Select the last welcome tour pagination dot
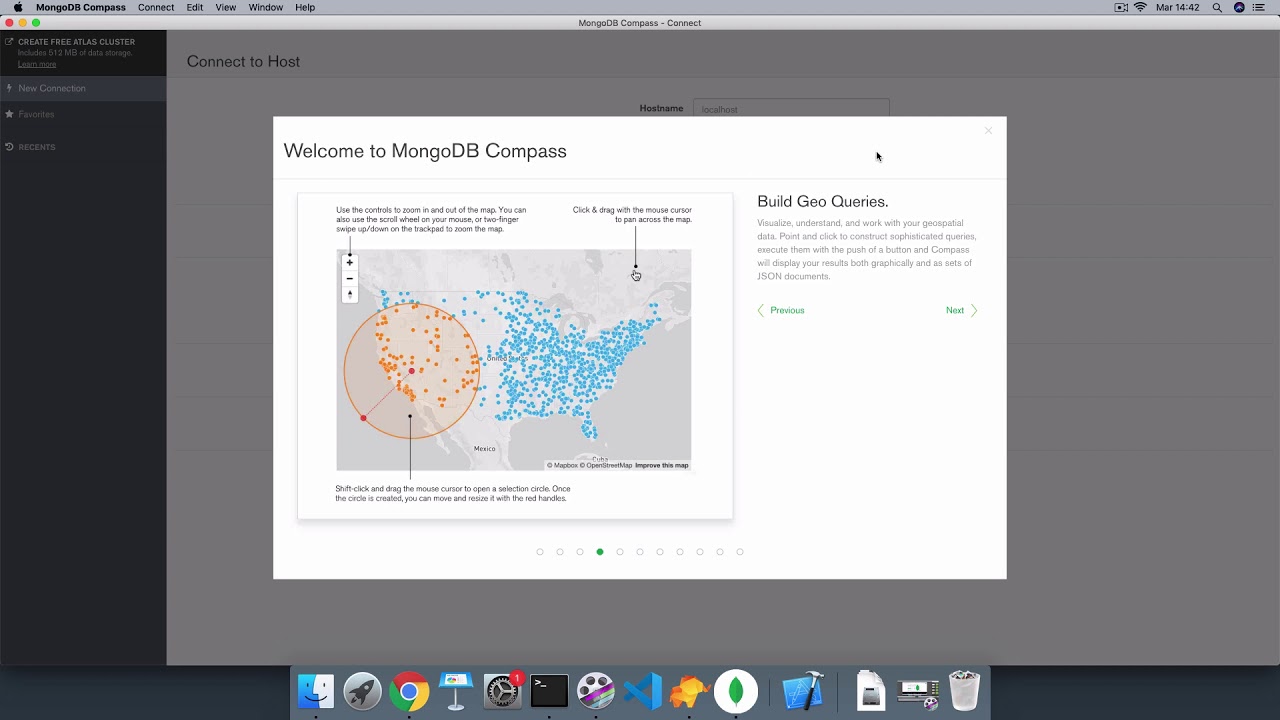Viewport: 1280px width, 720px height. 740,552
